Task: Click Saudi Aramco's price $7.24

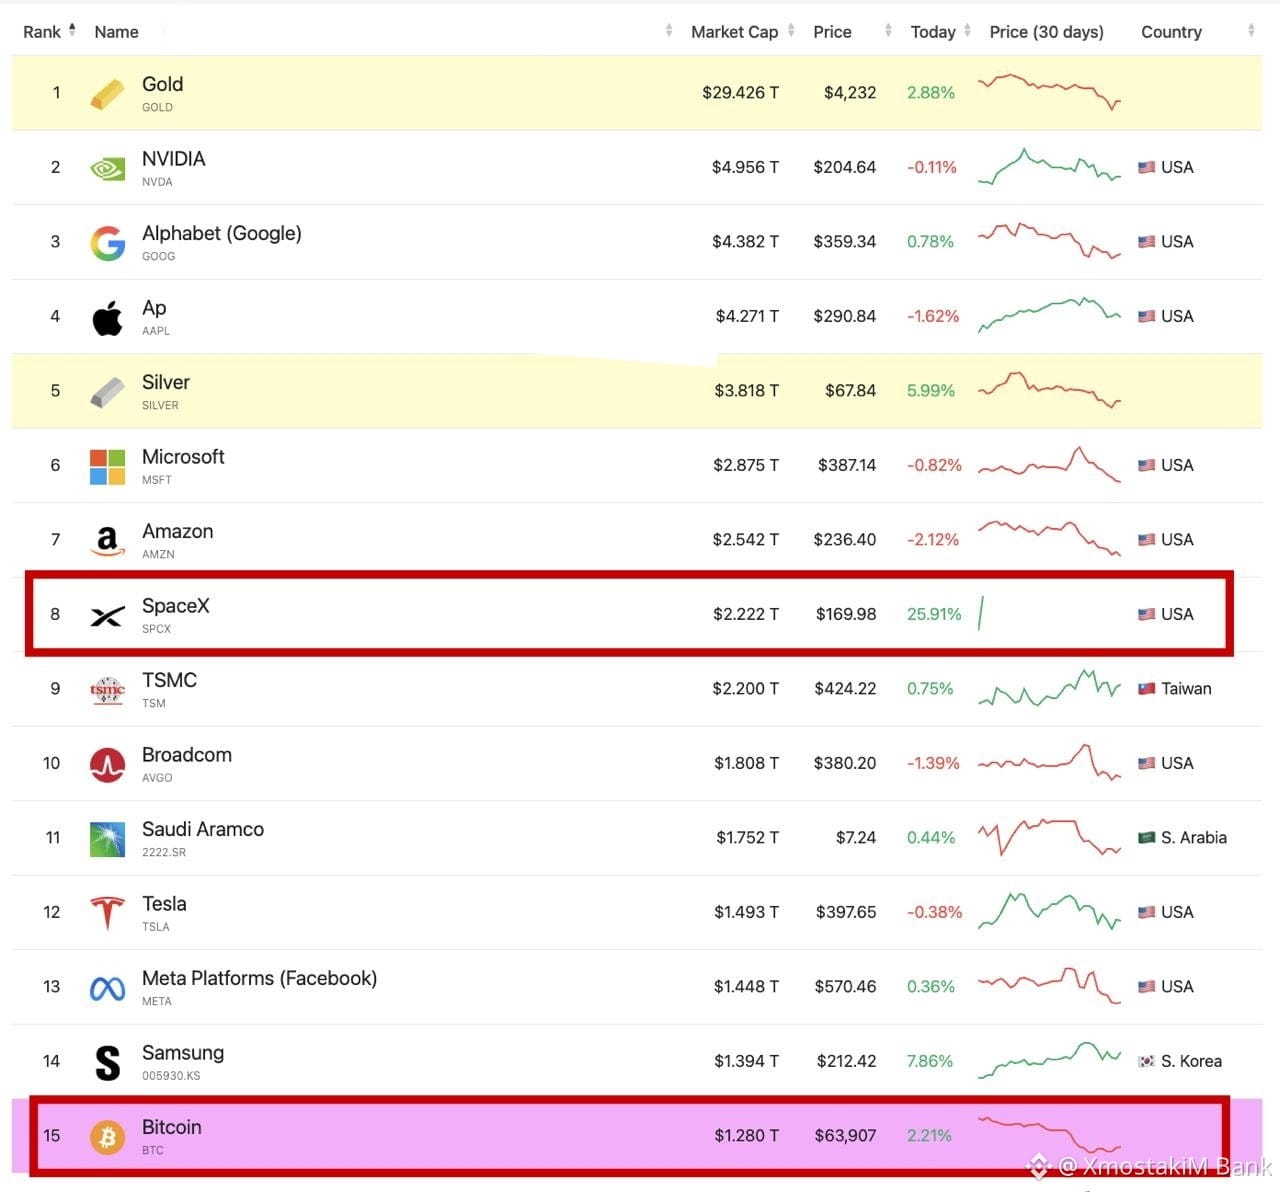Action: pos(856,838)
